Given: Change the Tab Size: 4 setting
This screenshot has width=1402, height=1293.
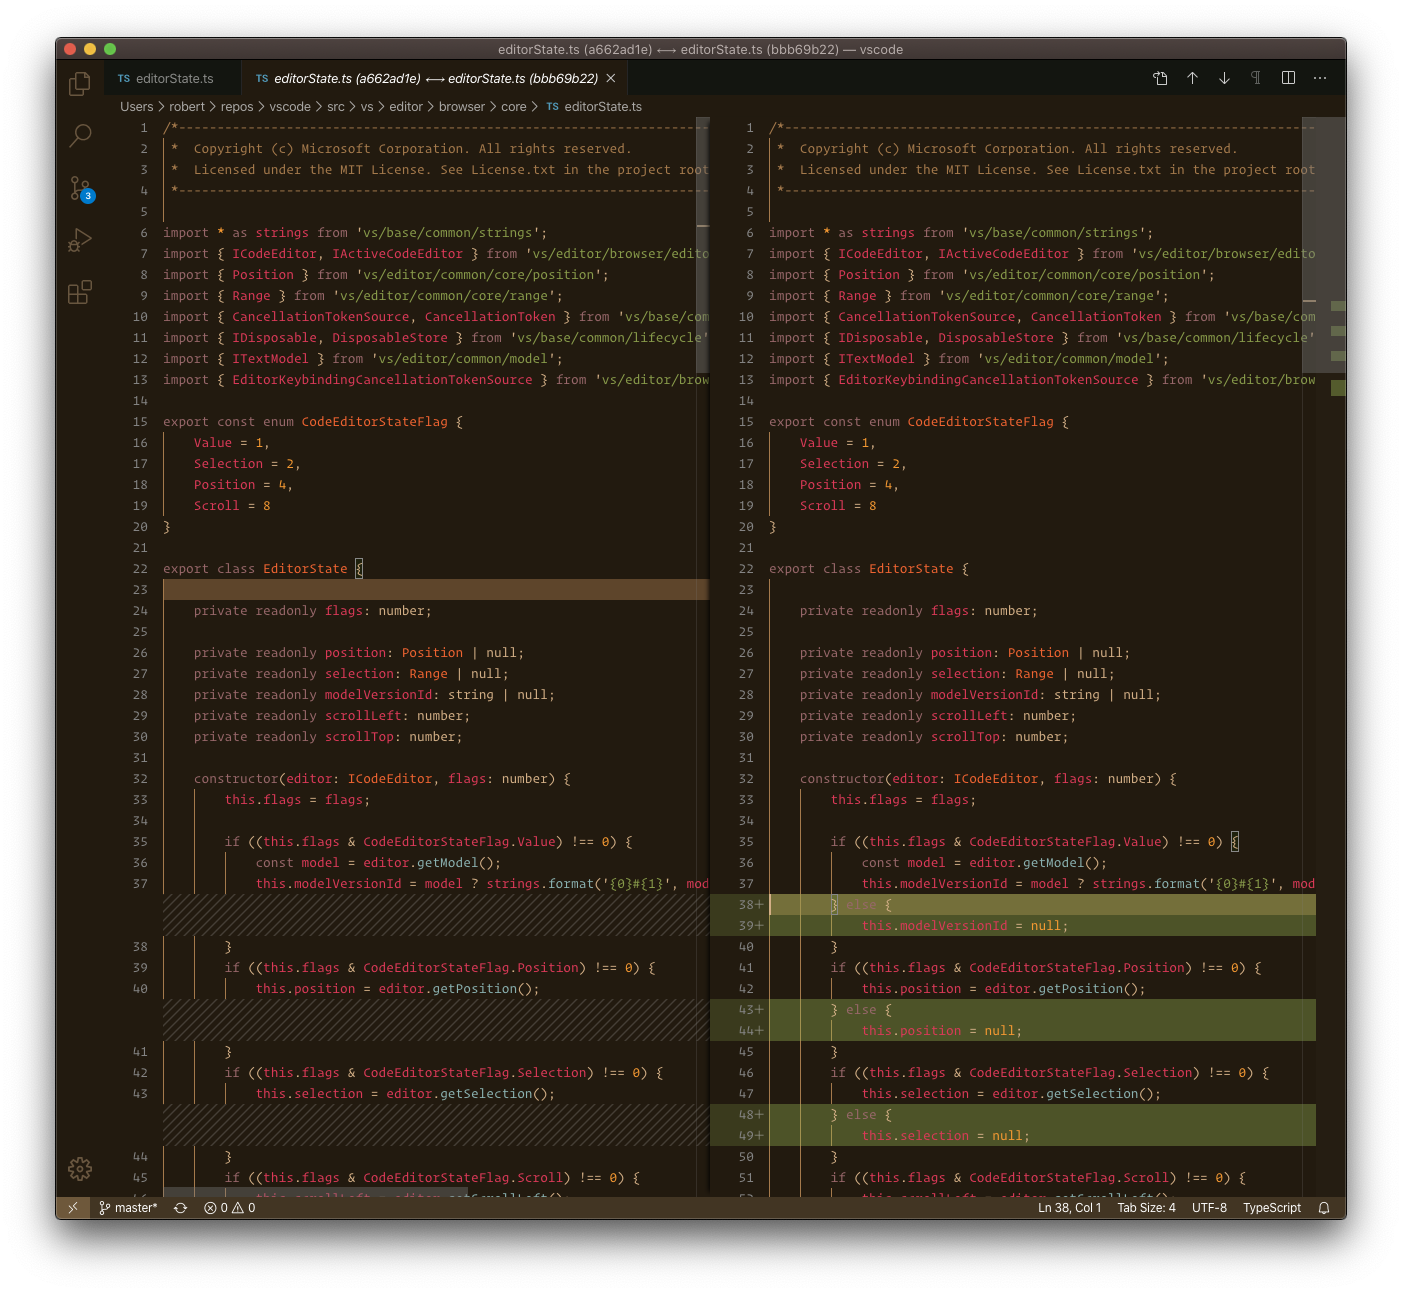Looking at the screenshot, I should point(1146,1208).
